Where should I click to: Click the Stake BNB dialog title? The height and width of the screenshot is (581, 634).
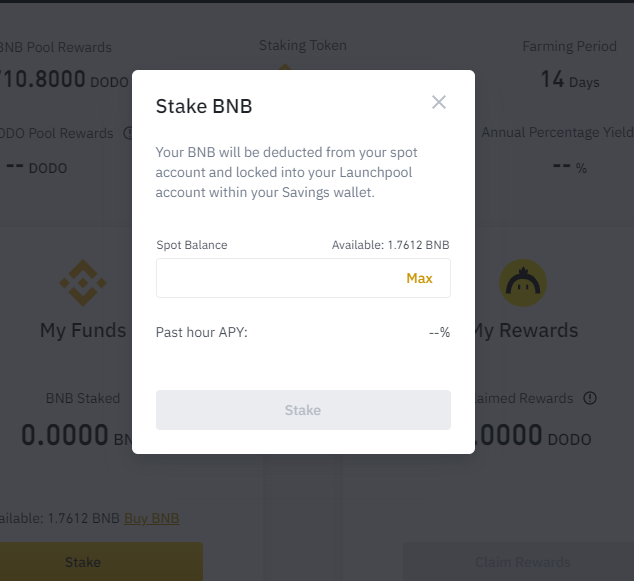pyautogui.click(x=203, y=107)
